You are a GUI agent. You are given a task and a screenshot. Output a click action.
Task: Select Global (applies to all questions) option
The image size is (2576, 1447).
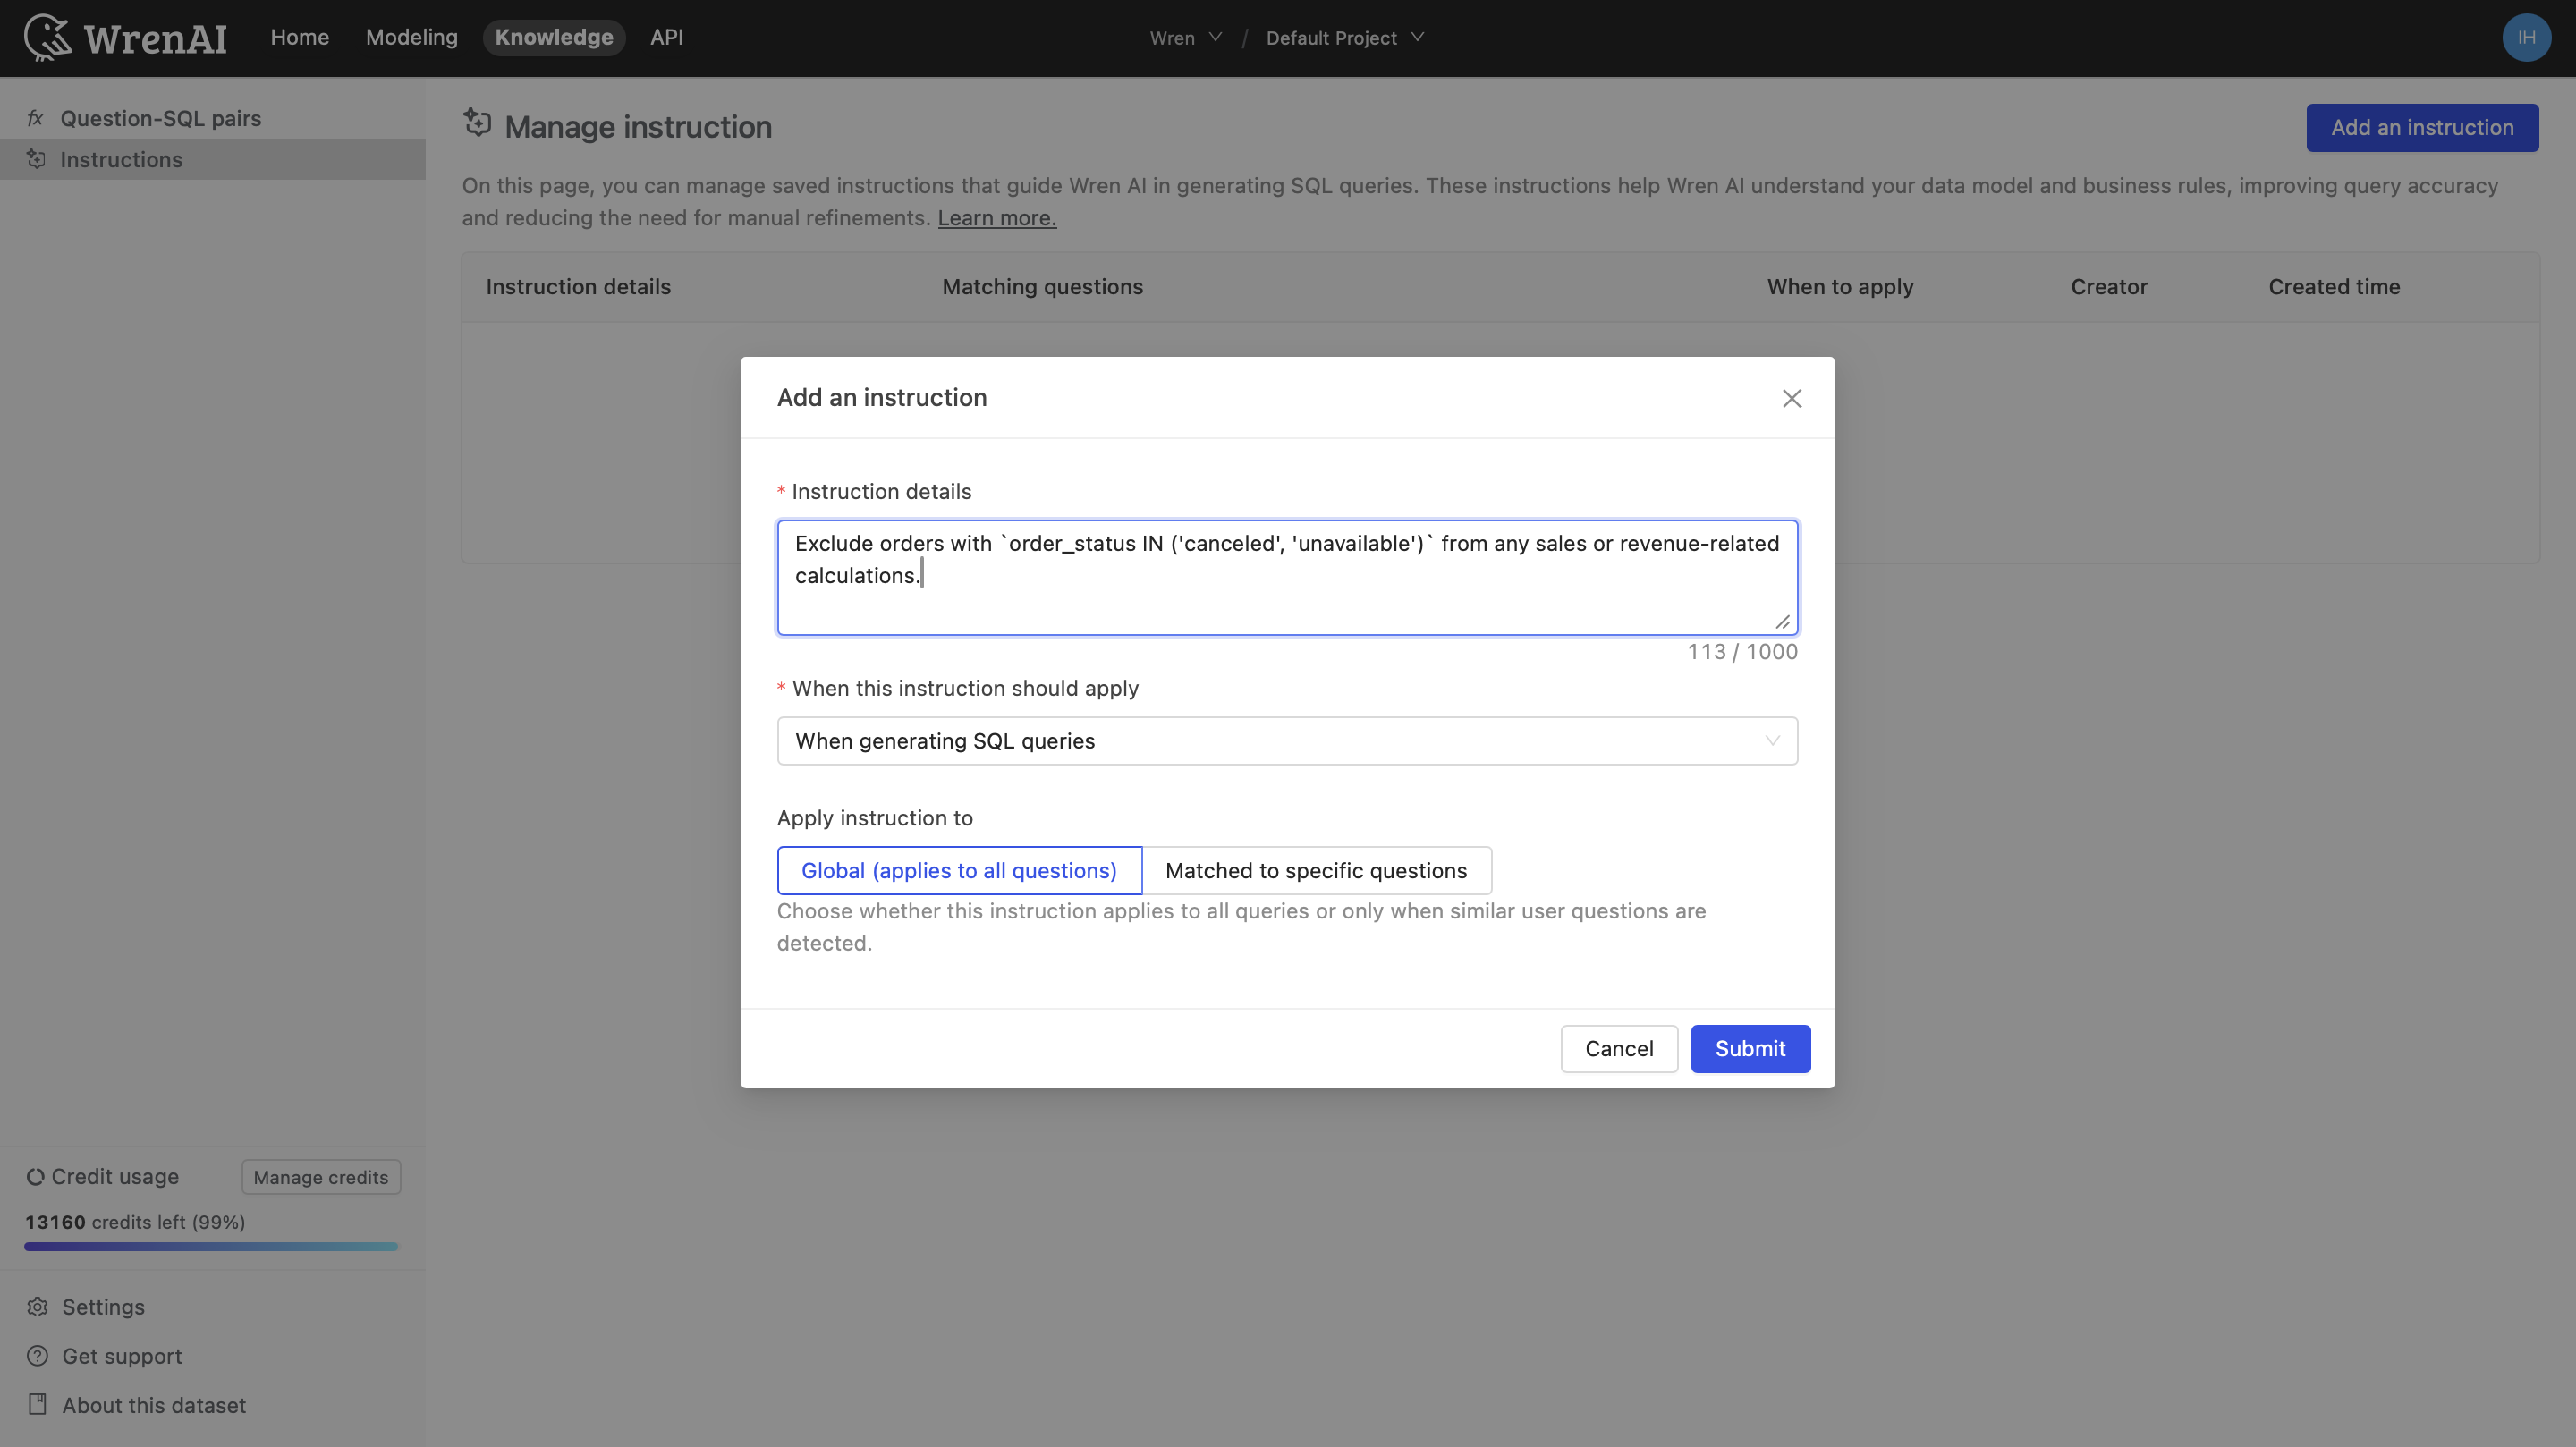click(x=958, y=870)
